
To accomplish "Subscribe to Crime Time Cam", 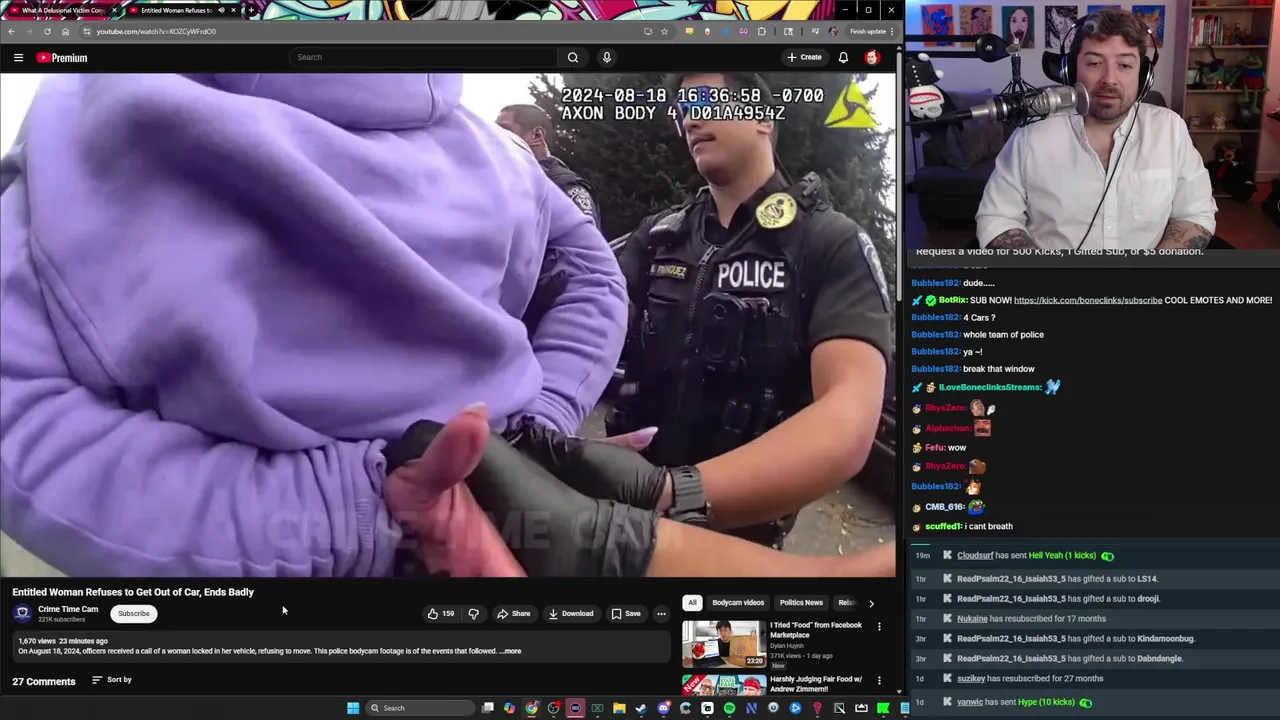I will [133, 614].
